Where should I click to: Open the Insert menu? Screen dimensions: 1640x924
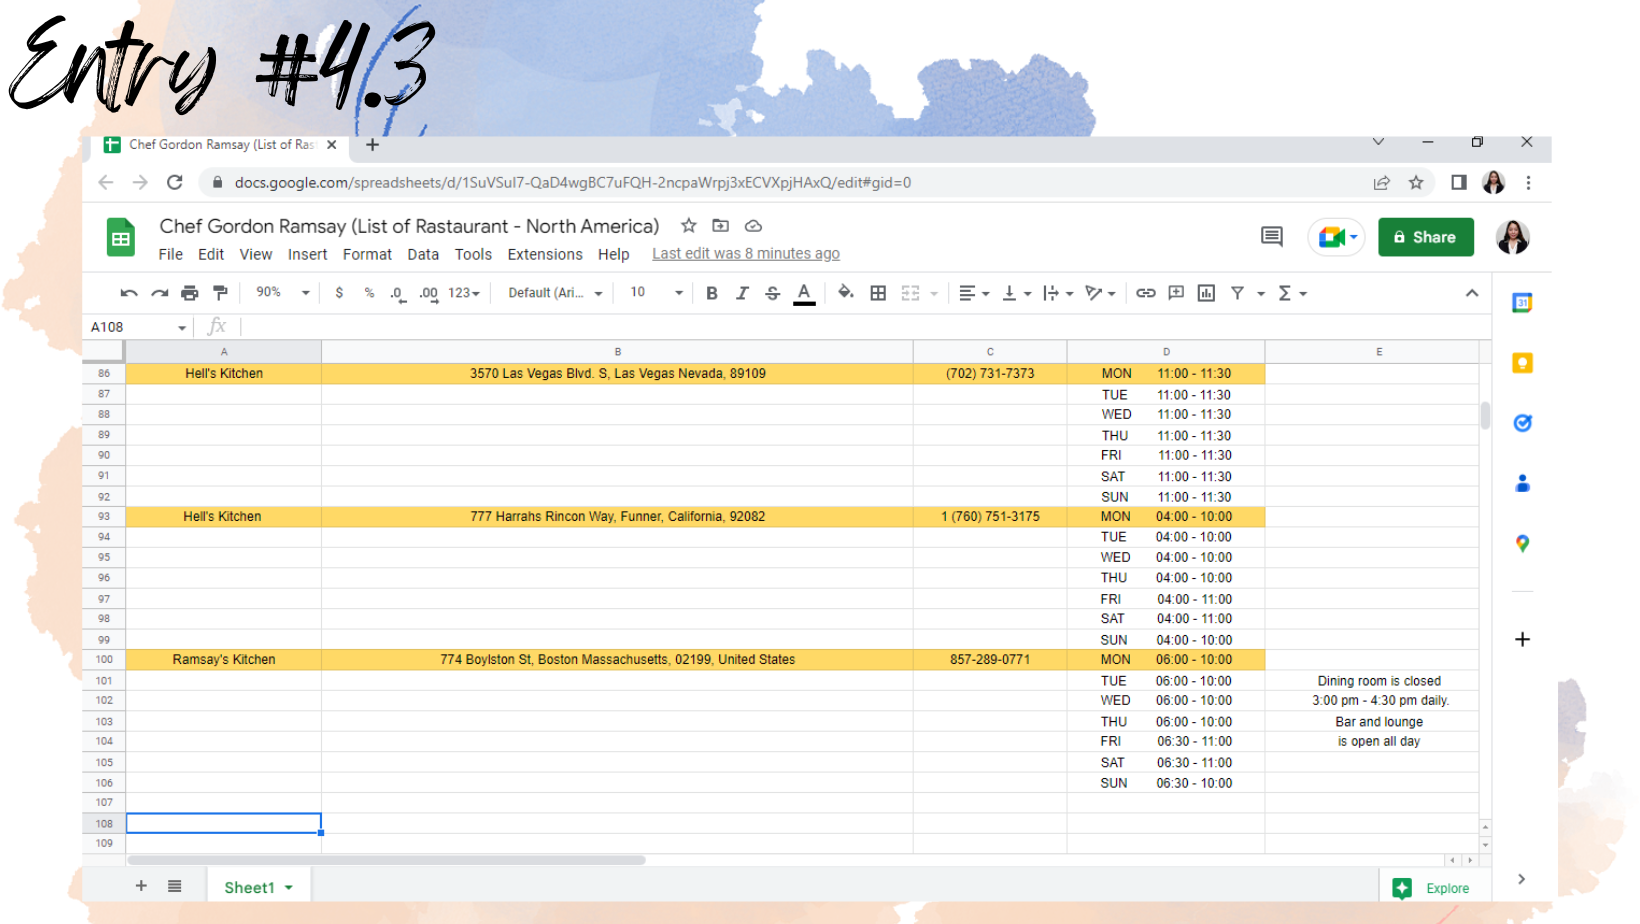tap(308, 255)
